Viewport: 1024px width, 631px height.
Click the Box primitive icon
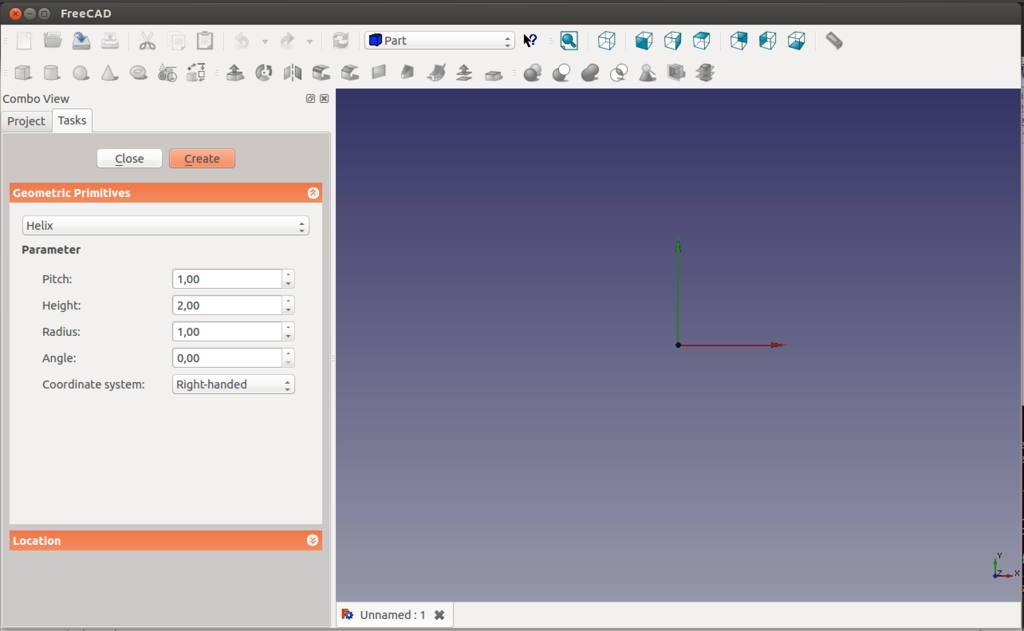22,73
